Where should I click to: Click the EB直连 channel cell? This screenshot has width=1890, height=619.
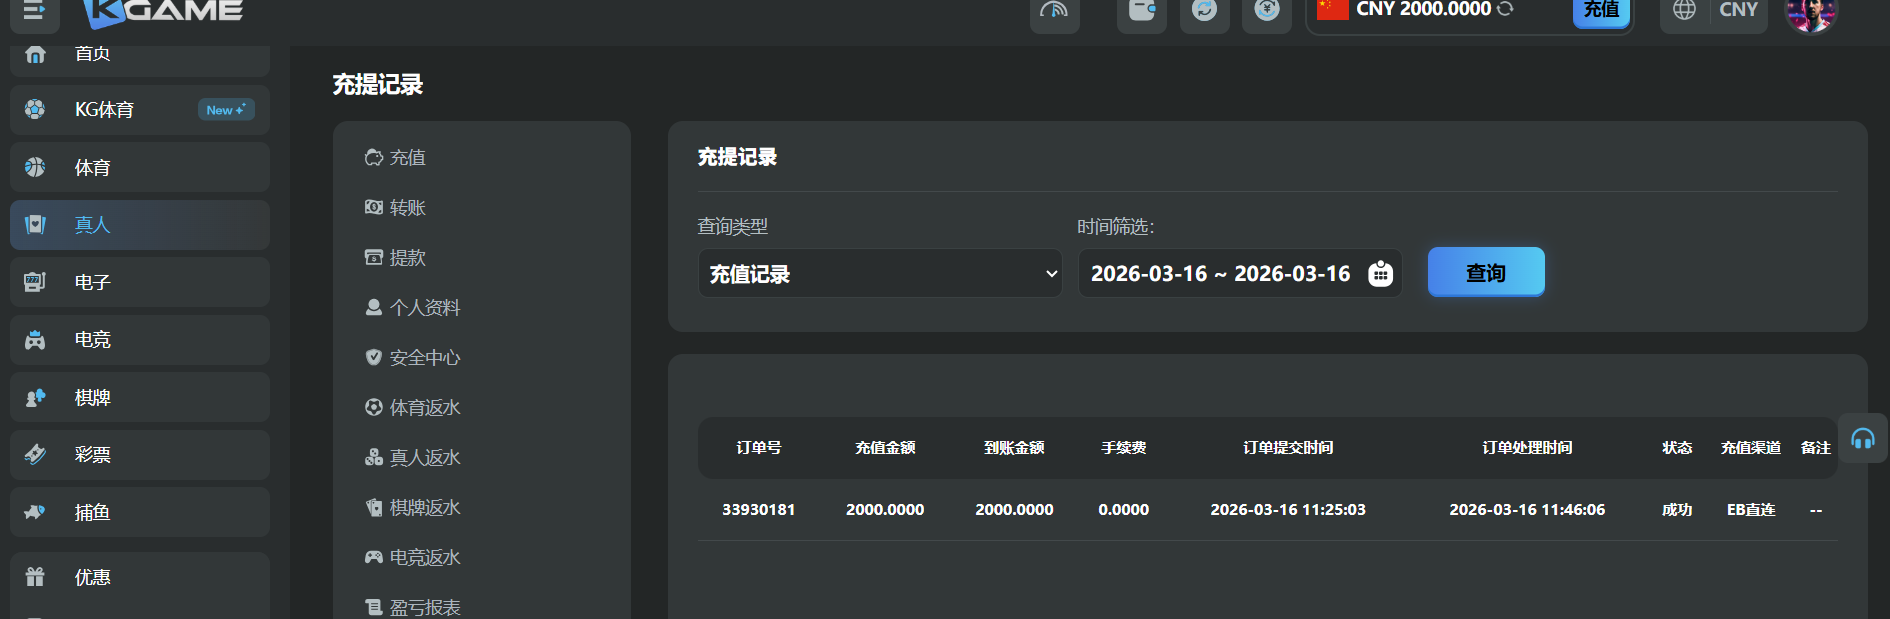click(x=1751, y=510)
